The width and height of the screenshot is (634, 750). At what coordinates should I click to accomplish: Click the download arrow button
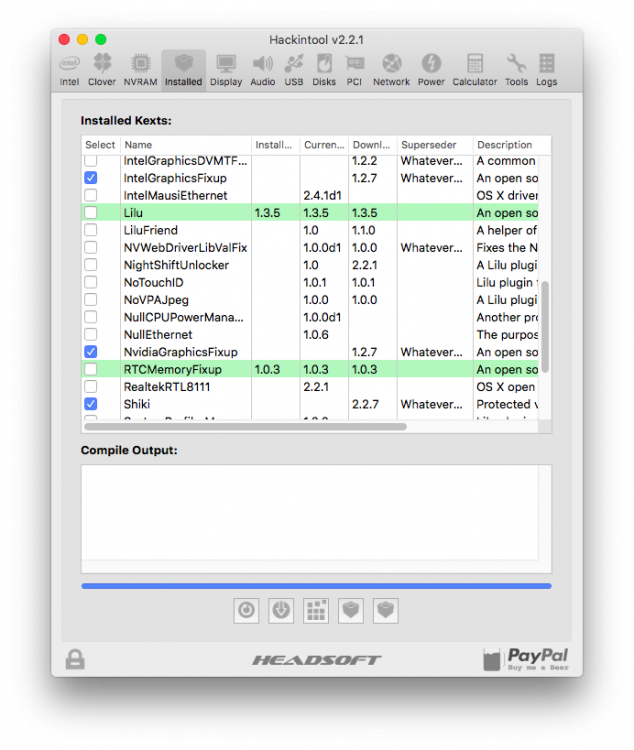pos(281,610)
